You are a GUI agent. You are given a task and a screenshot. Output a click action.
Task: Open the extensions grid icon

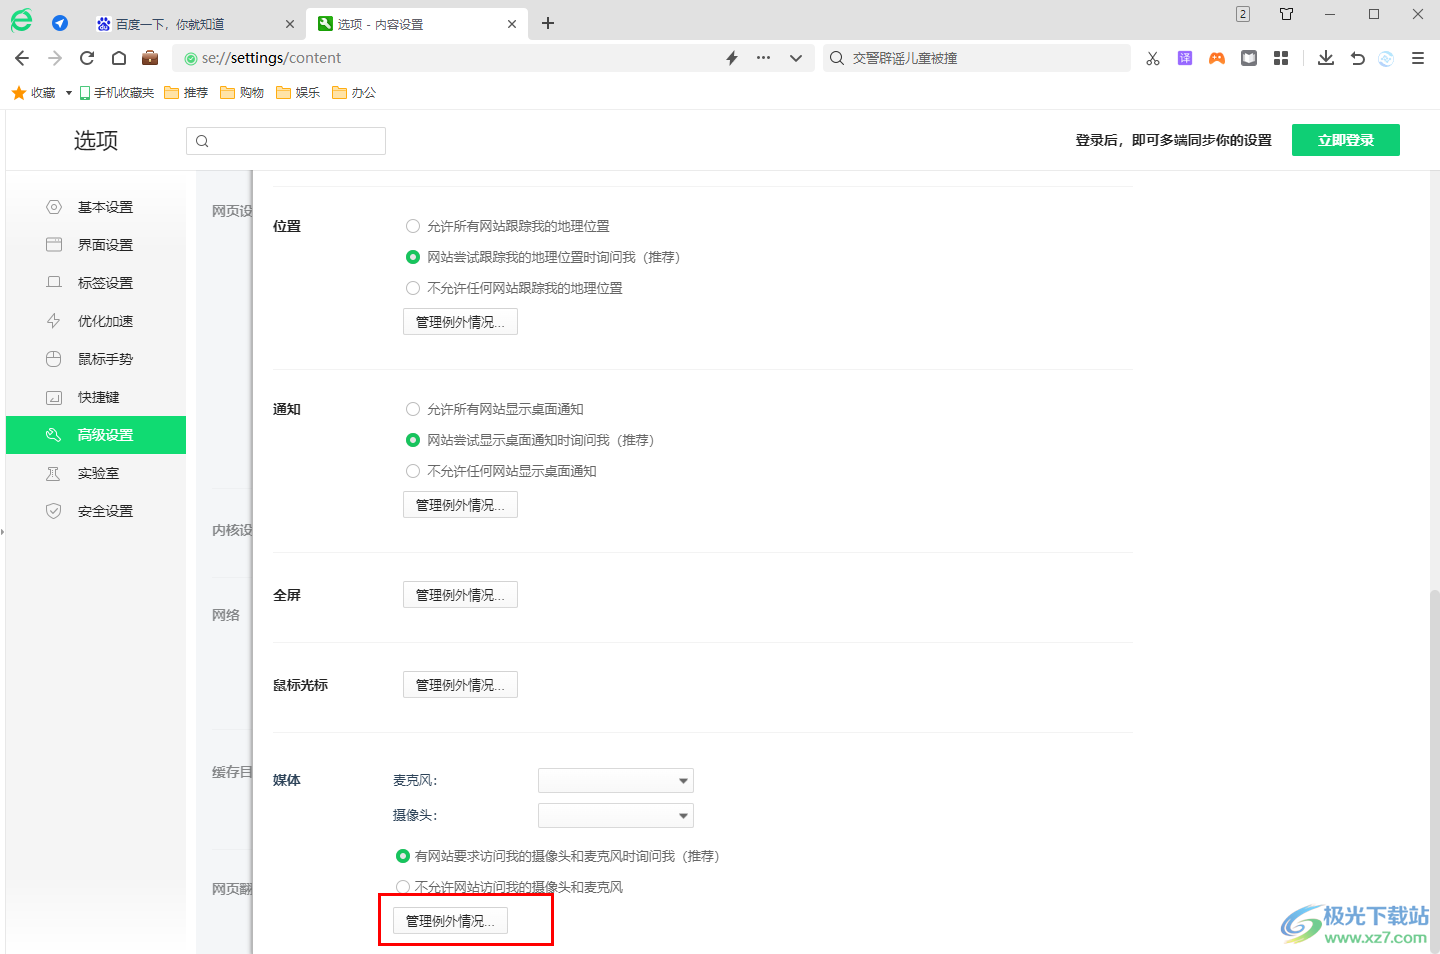click(1281, 58)
